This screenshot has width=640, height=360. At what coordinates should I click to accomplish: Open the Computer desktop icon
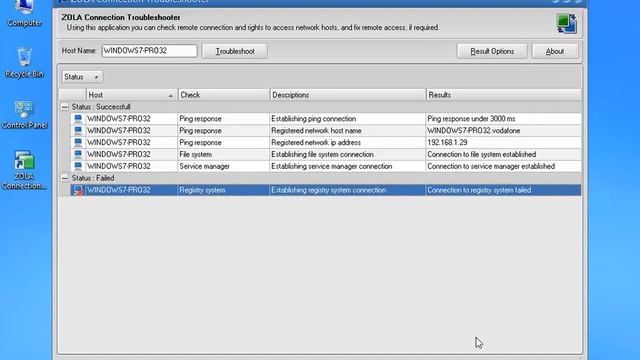(24, 13)
